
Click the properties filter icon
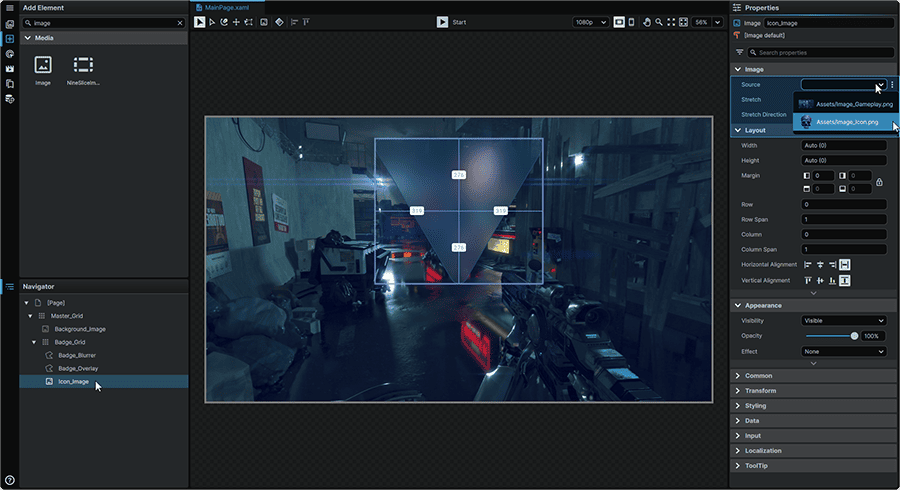[x=739, y=52]
